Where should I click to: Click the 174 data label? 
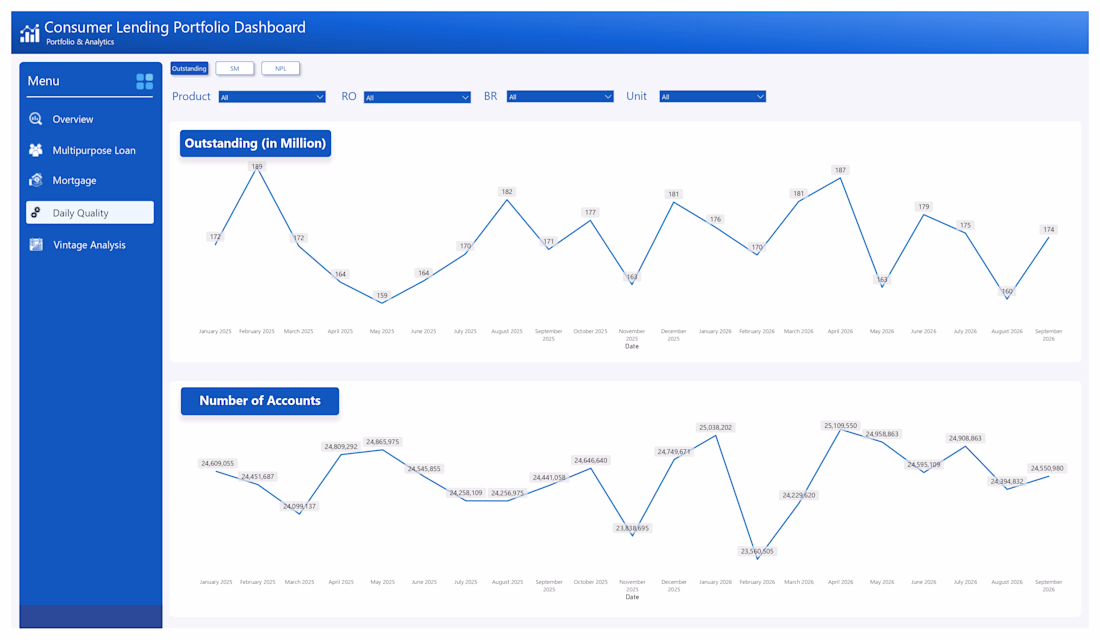point(1048,229)
